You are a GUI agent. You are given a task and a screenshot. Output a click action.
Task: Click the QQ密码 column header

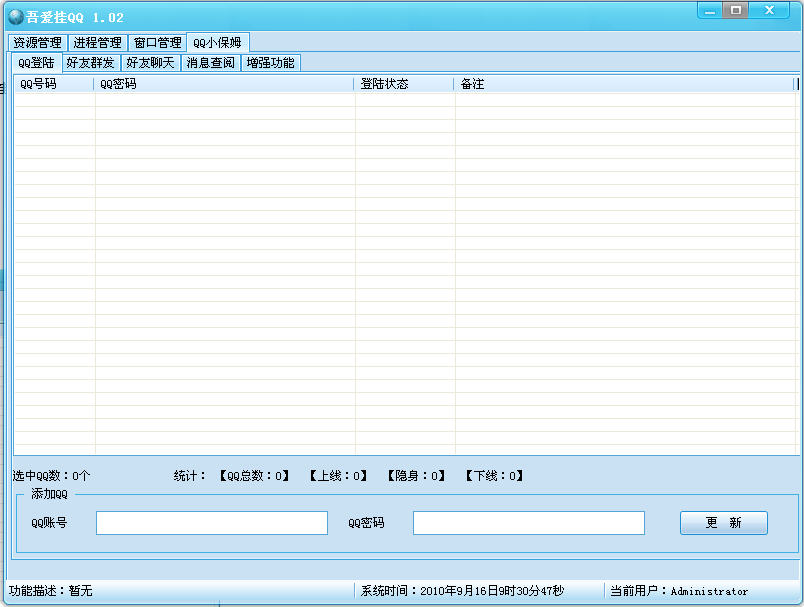[224, 84]
